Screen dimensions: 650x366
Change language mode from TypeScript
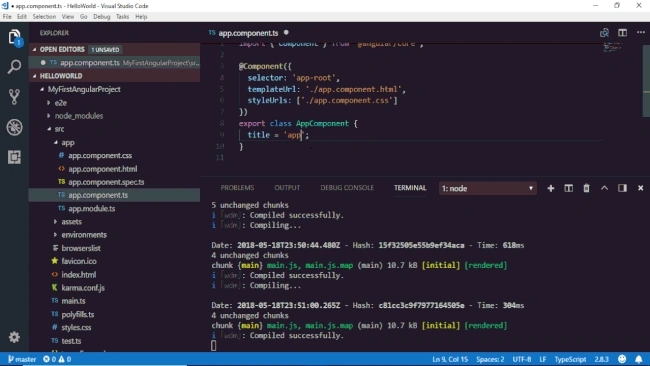[570, 359]
